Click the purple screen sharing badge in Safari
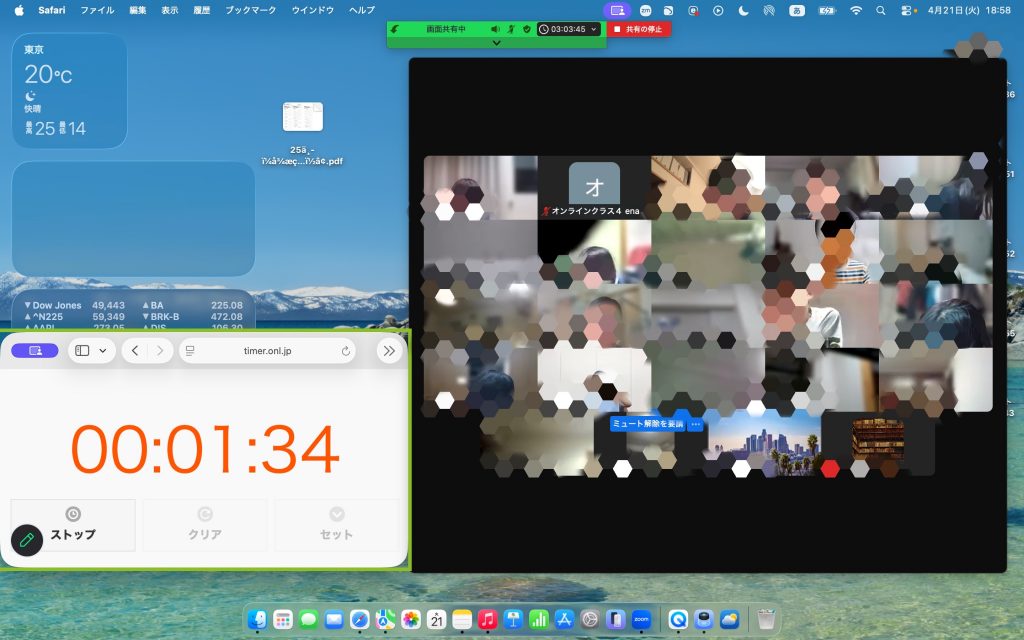Viewport: 1024px width, 640px height. (x=35, y=351)
